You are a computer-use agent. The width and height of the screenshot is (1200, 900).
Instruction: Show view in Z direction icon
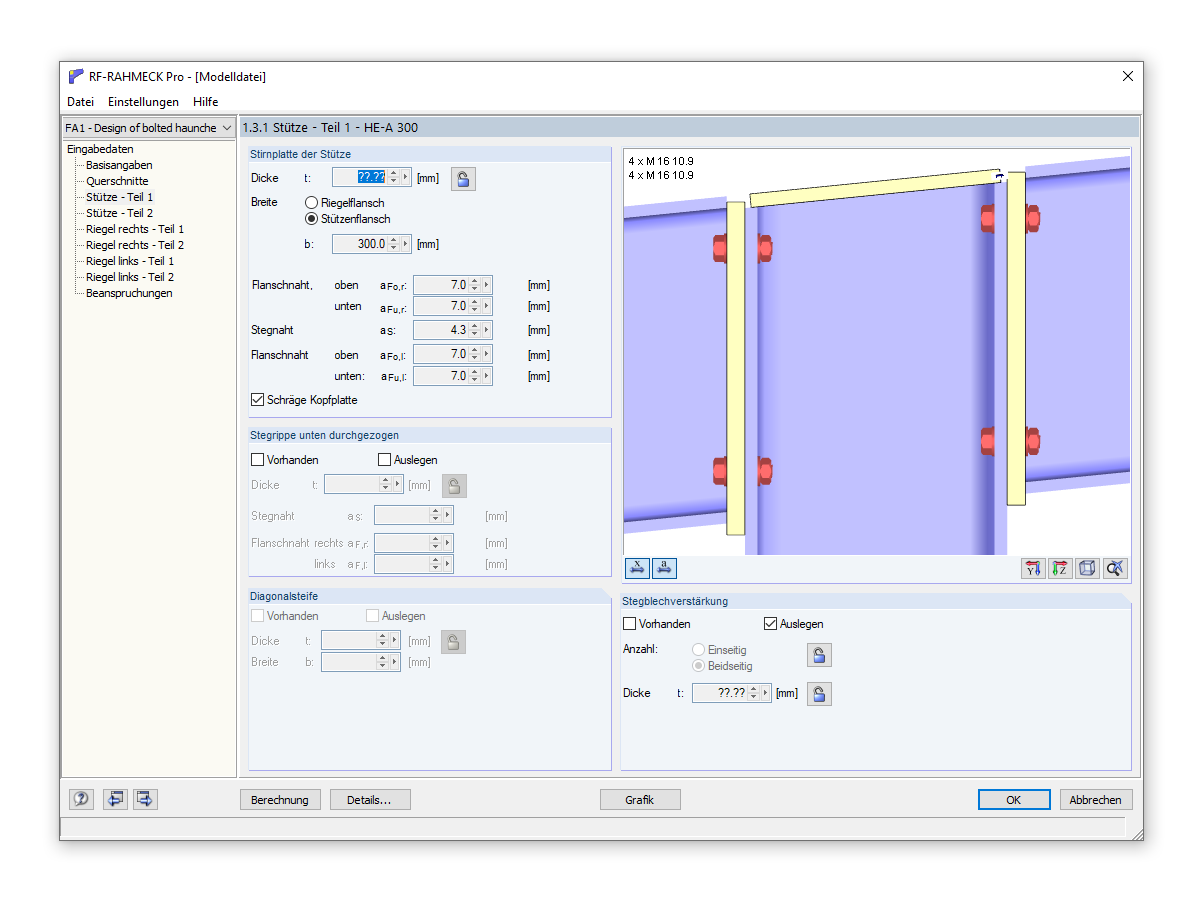[x=1060, y=568]
